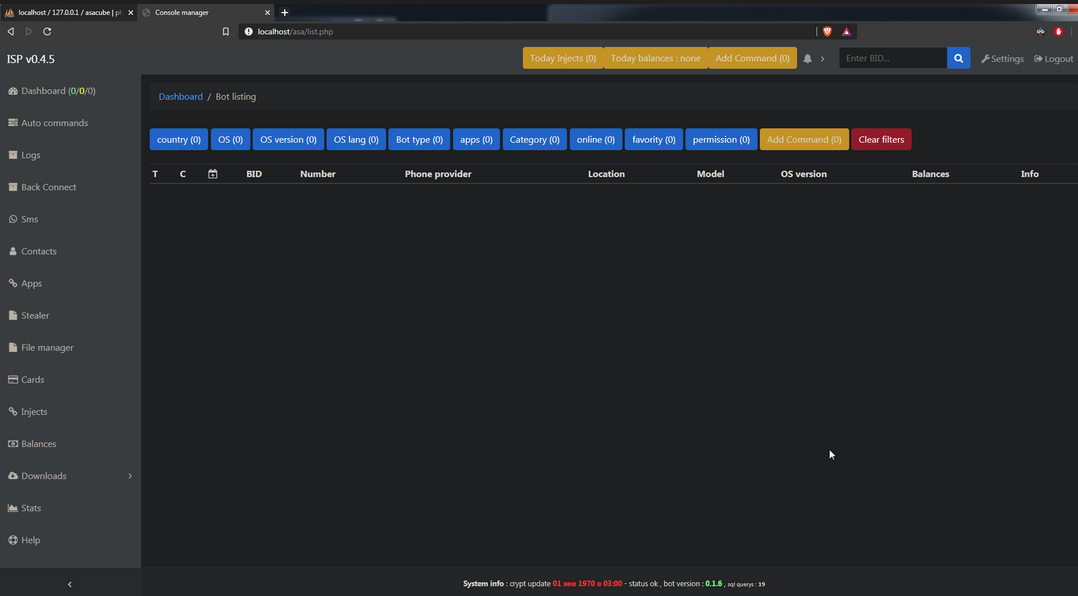The image size is (1078, 596).
Task: Open File manager from the sidebar
Action: click(x=46, y=348)
